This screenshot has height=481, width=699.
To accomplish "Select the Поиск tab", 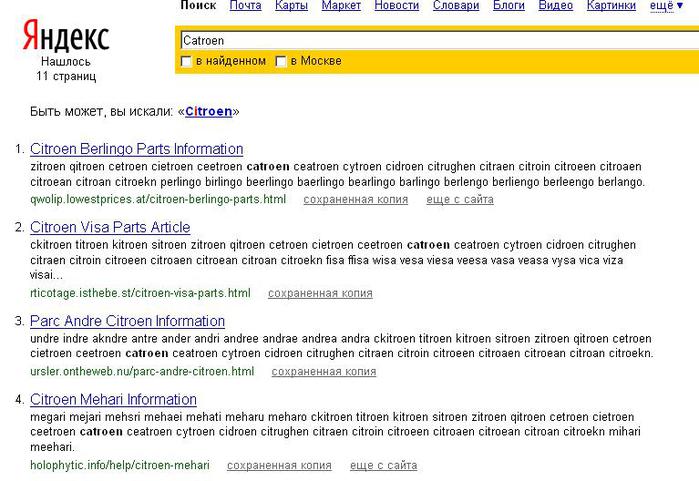I will [198, 5].
